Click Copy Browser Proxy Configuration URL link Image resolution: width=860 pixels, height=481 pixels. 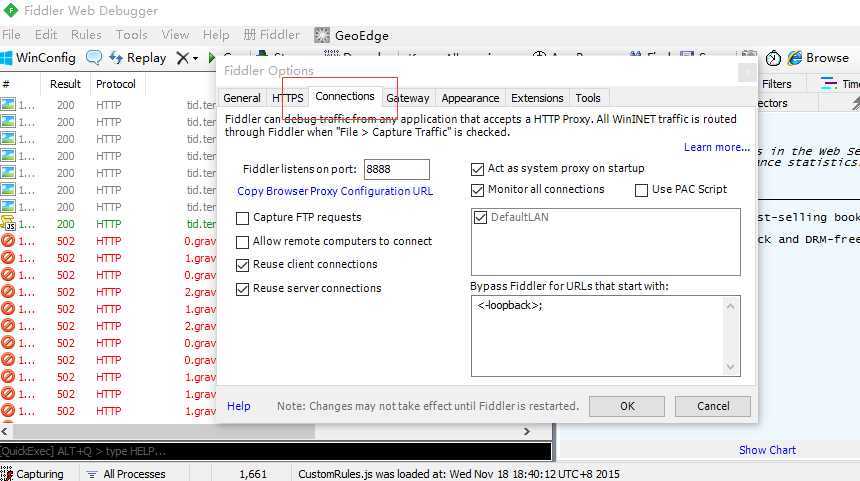[x=335, y=191]
